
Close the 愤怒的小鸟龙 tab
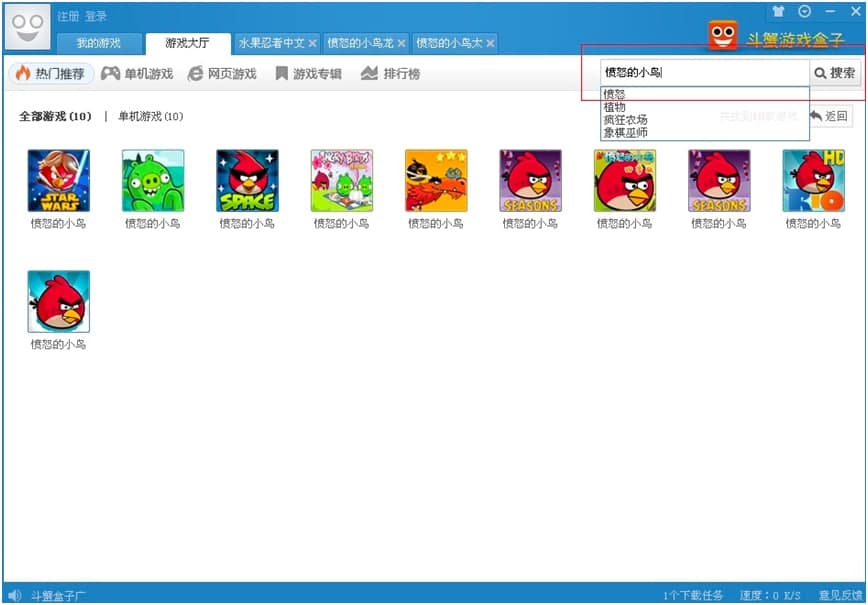[402, 43]
